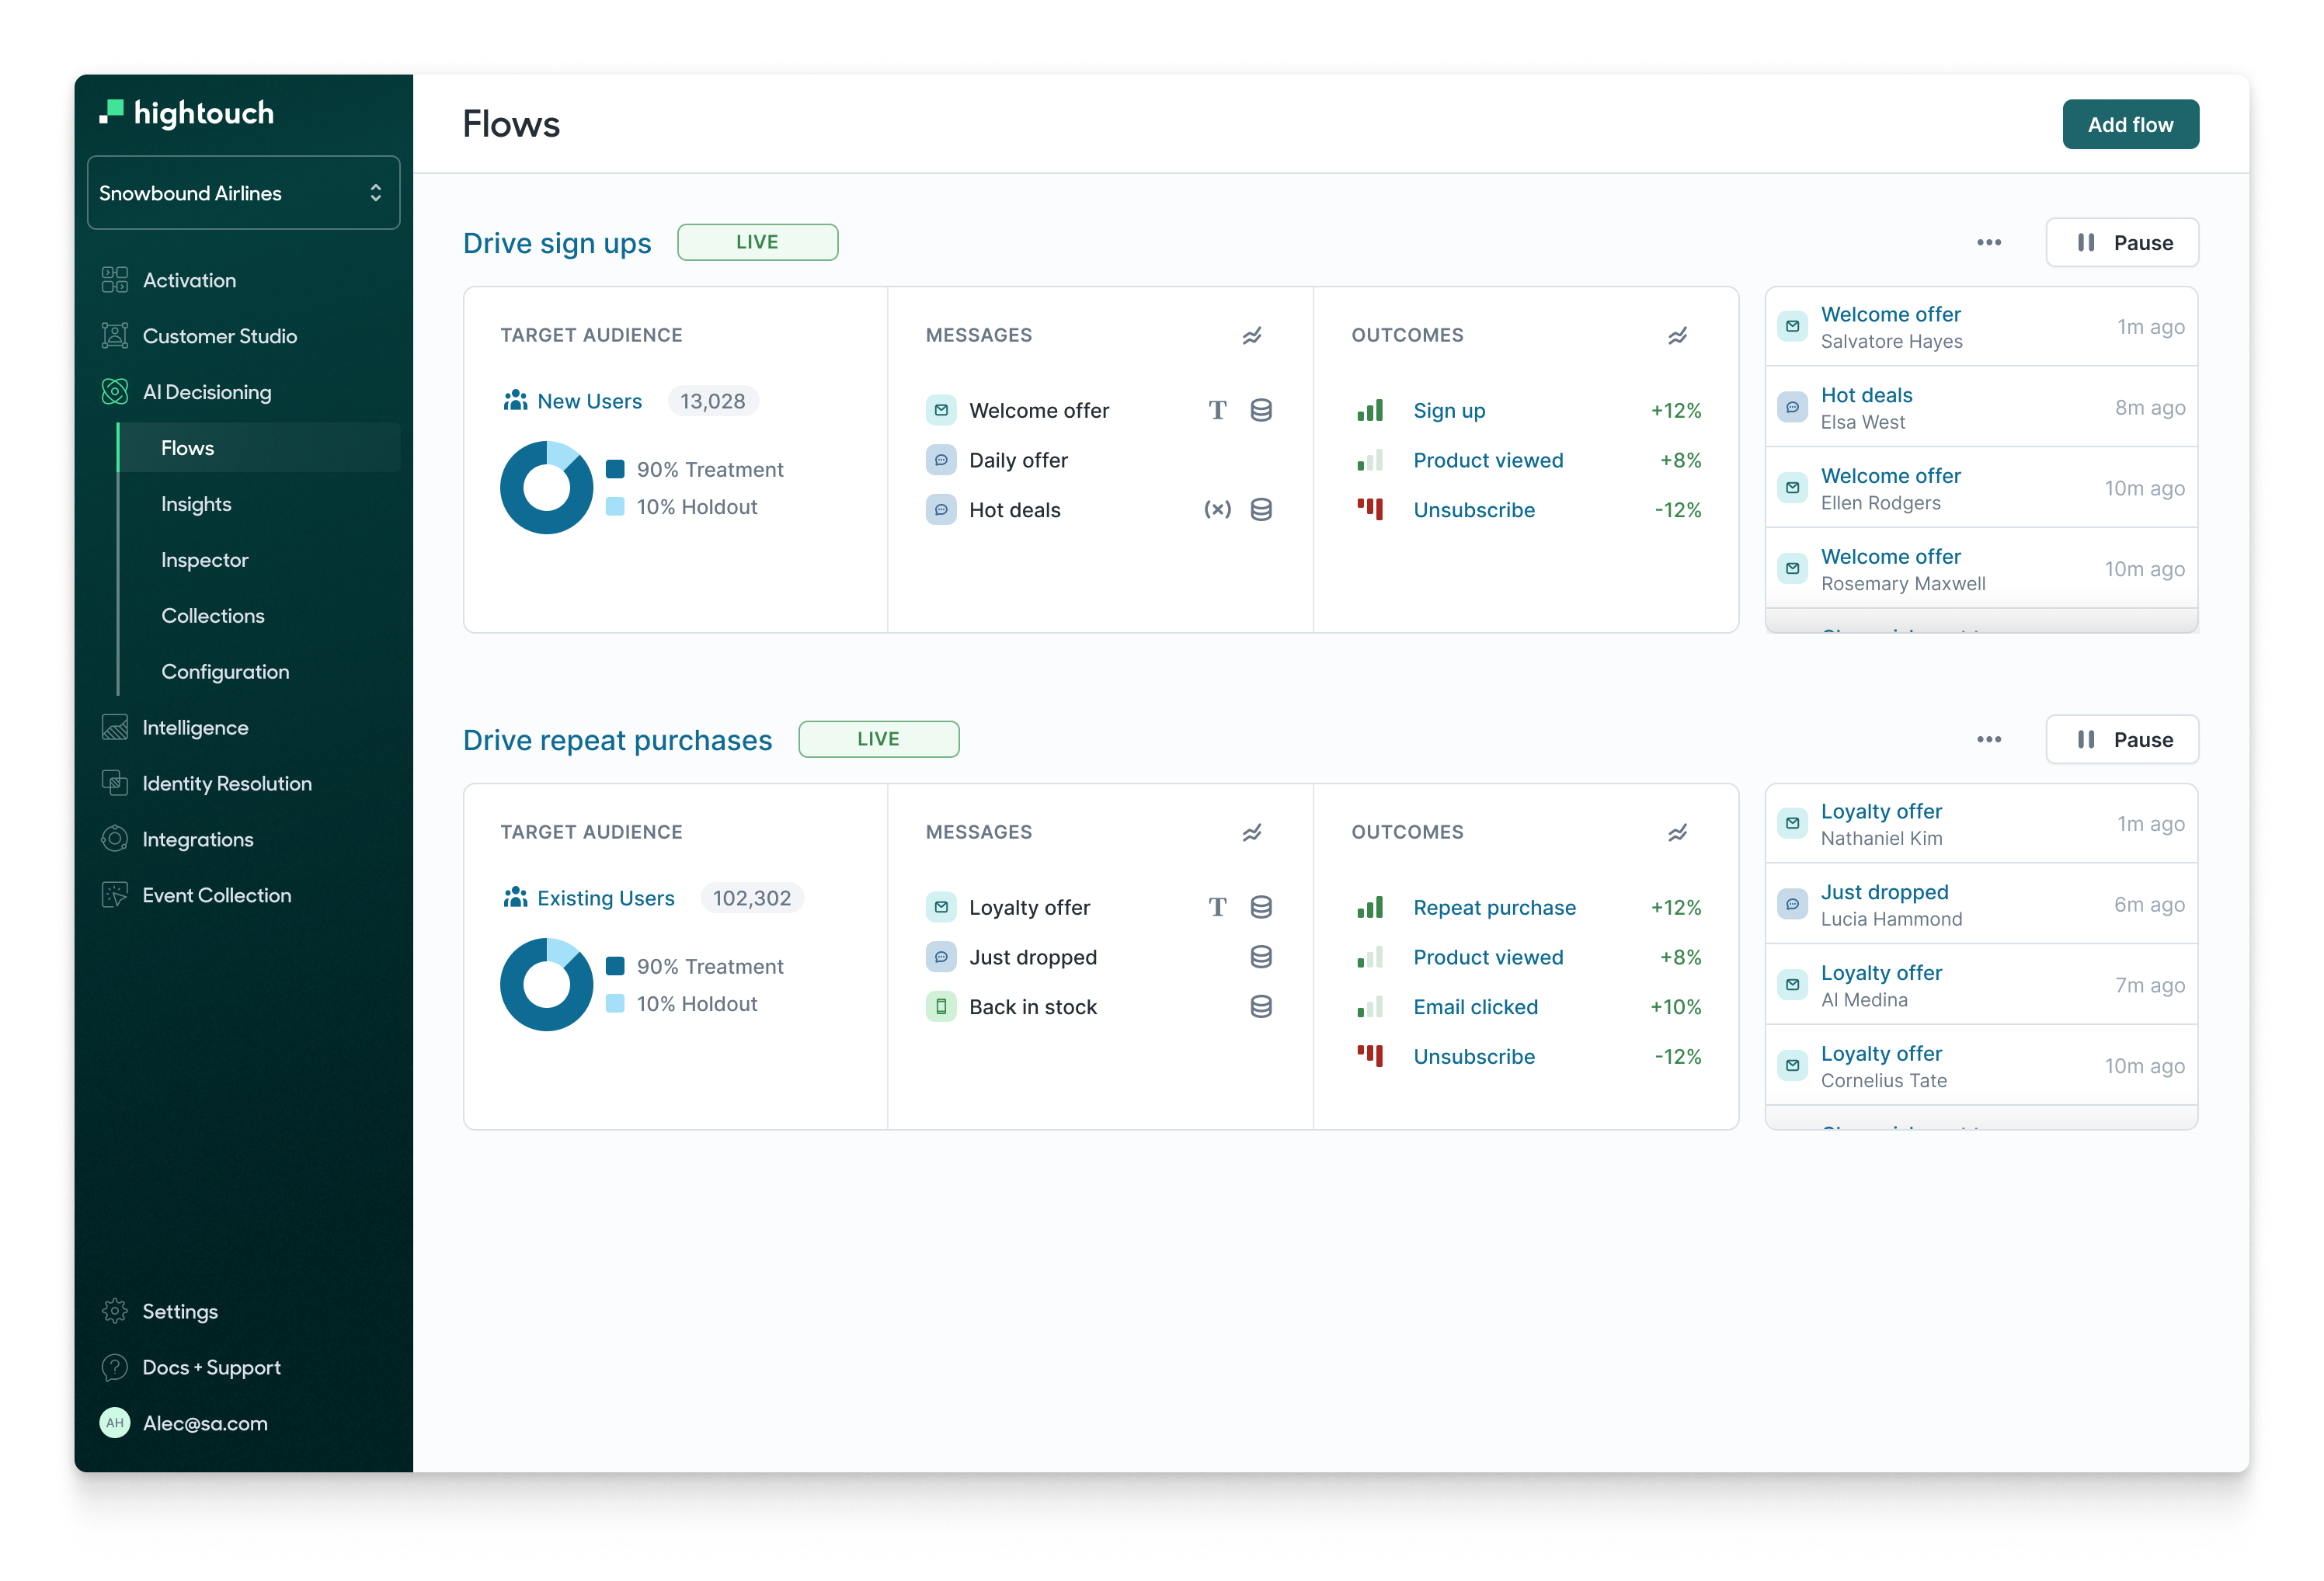Pause the Drive repeat purchases flow
The image size is (2324, 1581).
2122,740
